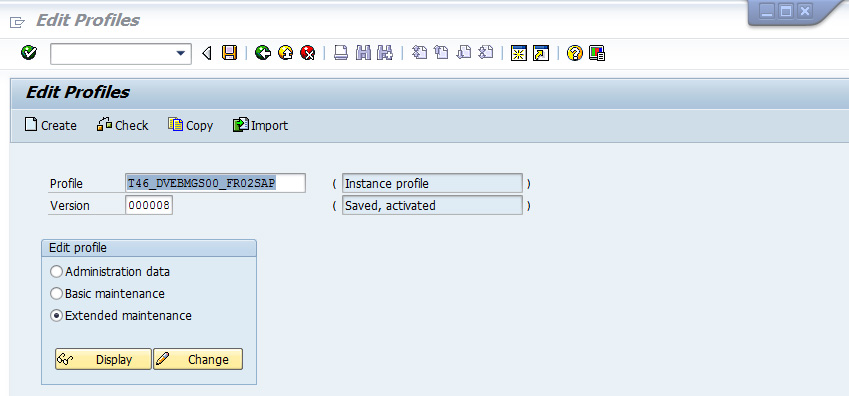
Task: Click the Find Next binoculars icon
Action: (384, 53)
